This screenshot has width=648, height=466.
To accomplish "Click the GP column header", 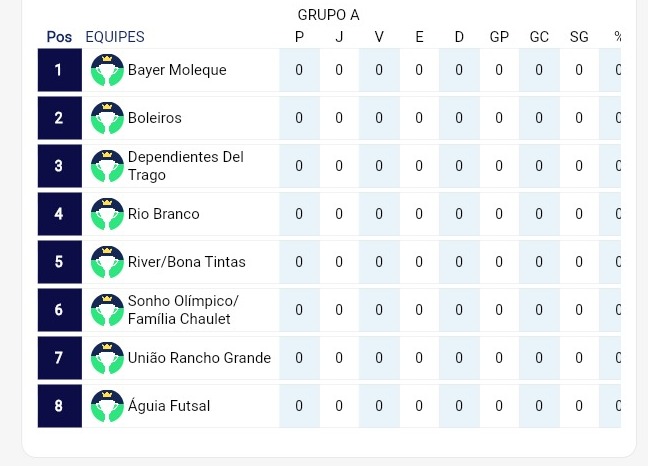I will tap(499, 37).
